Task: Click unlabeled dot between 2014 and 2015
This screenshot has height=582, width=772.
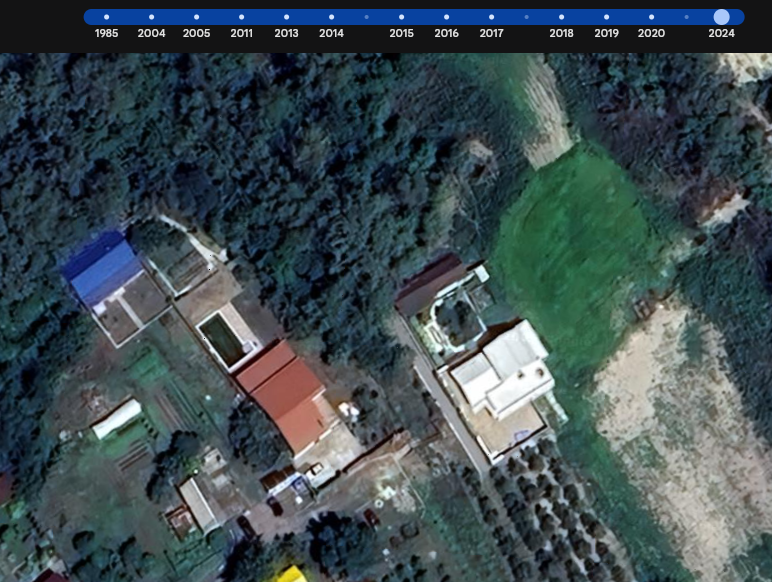Action: (x=366, y=17)
